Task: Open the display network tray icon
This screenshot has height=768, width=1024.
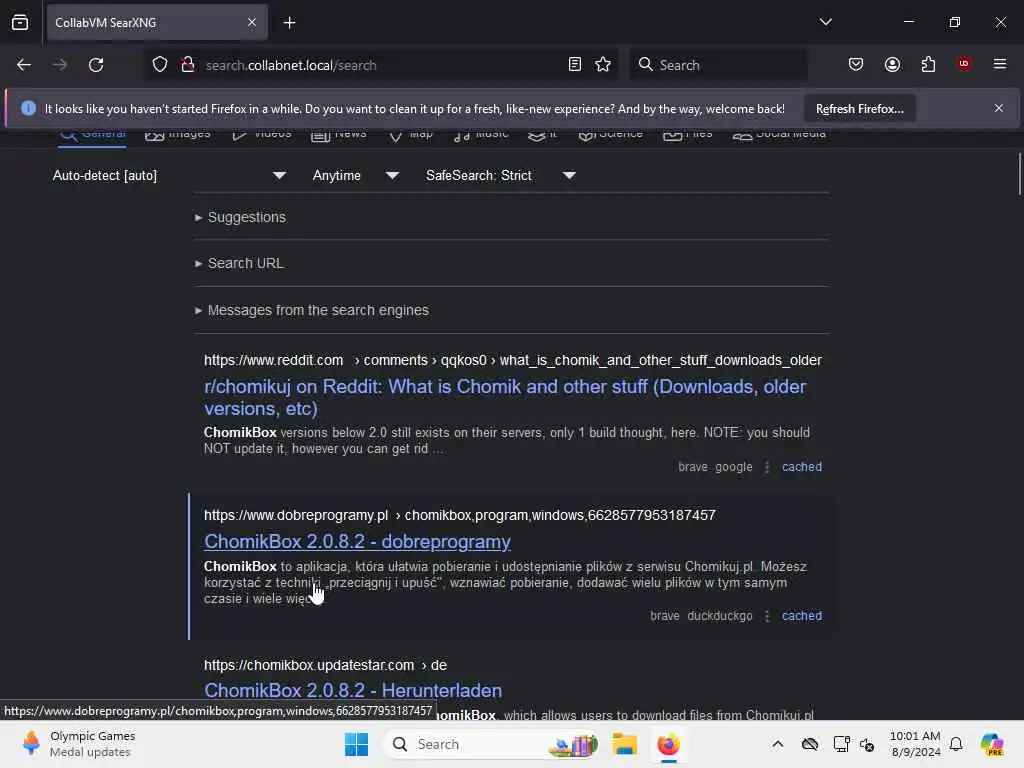Action: point(841,744)
